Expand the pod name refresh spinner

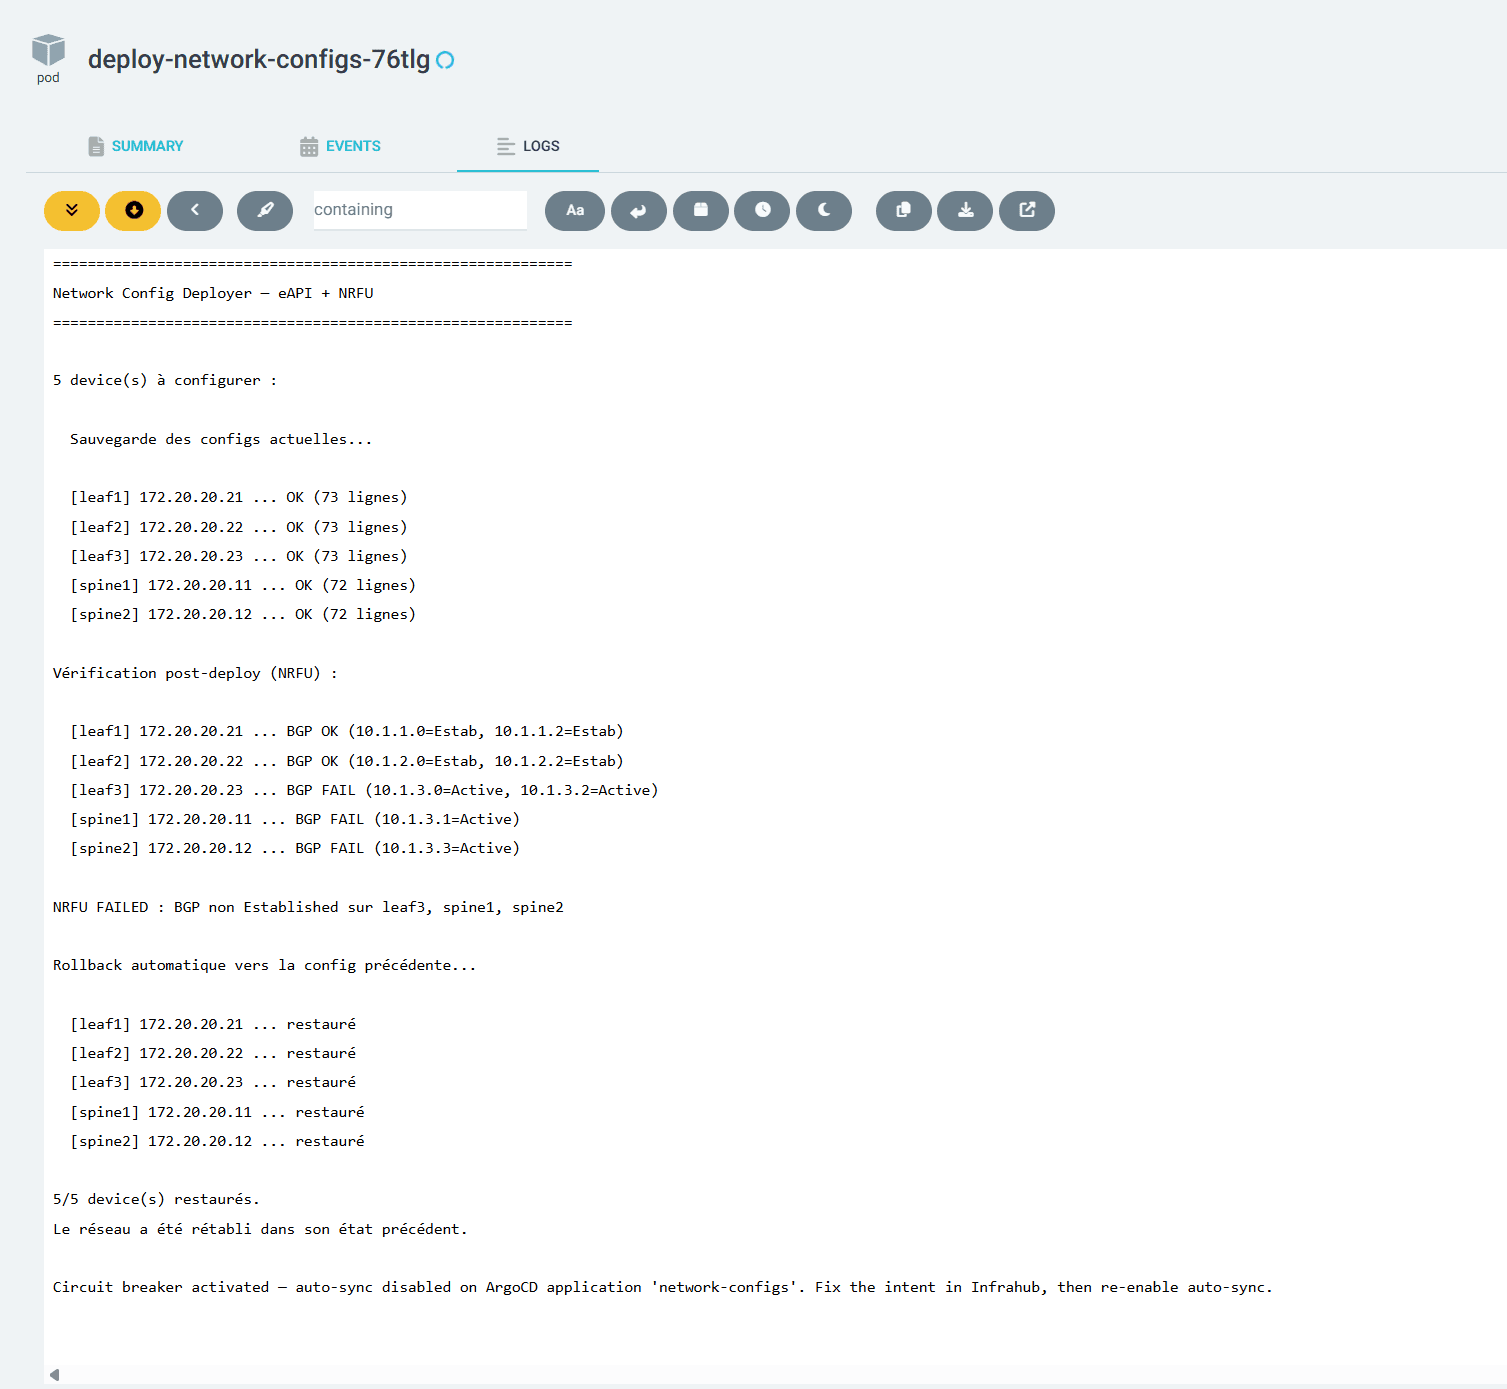(x=444, y=60)
